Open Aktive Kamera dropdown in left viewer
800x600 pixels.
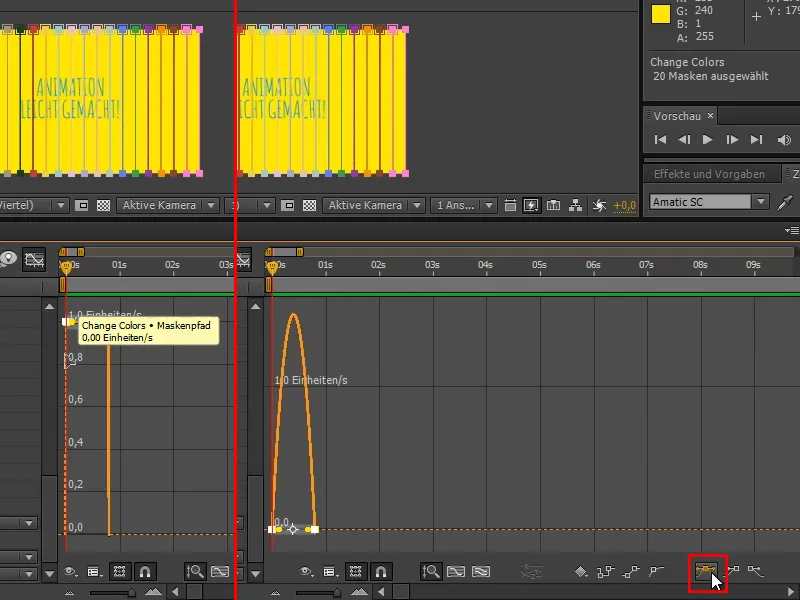168,205
